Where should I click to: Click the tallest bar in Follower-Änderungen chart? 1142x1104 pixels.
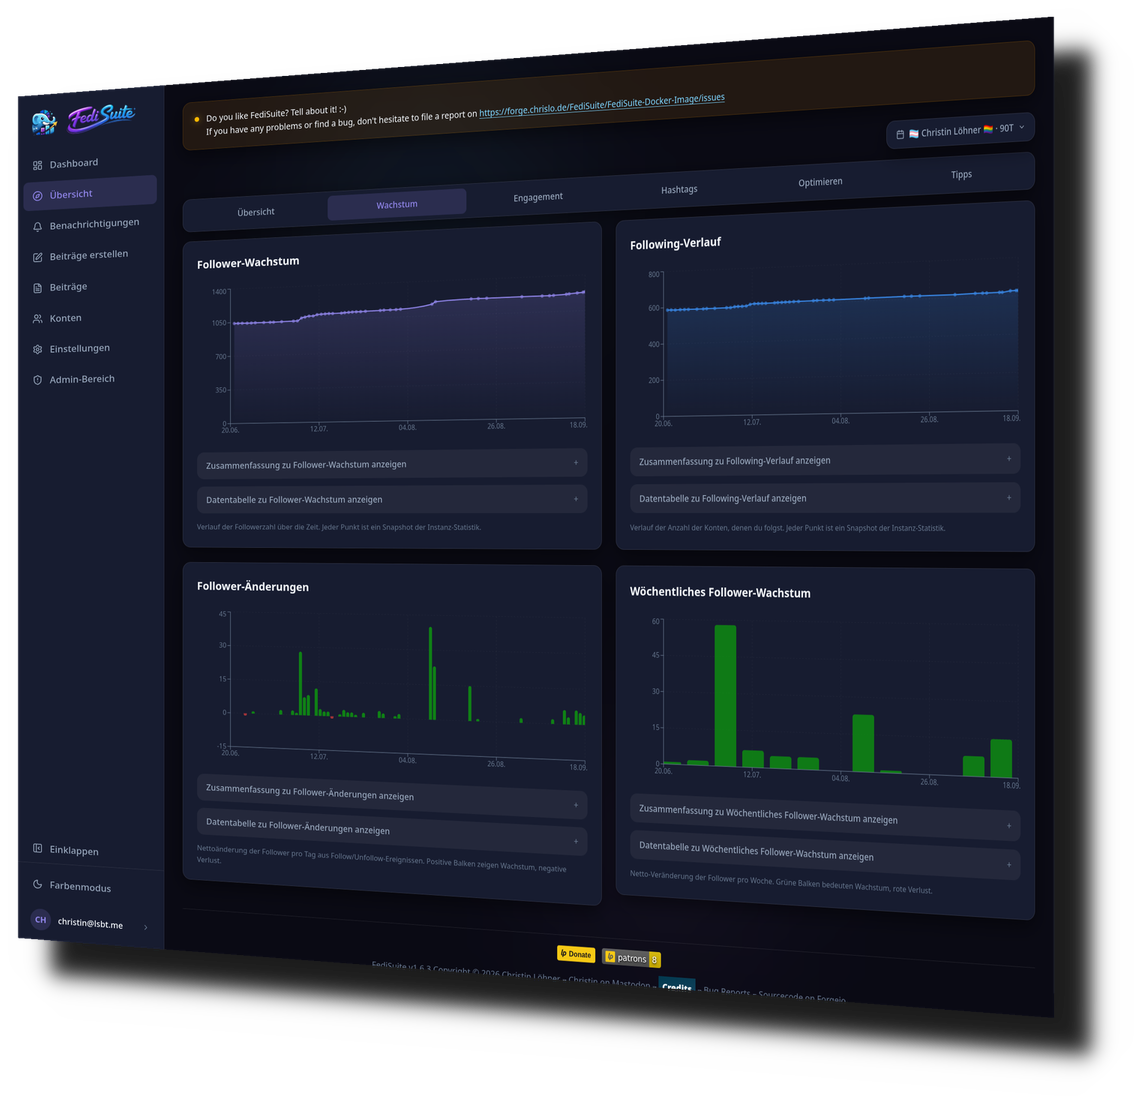(430, 674)
